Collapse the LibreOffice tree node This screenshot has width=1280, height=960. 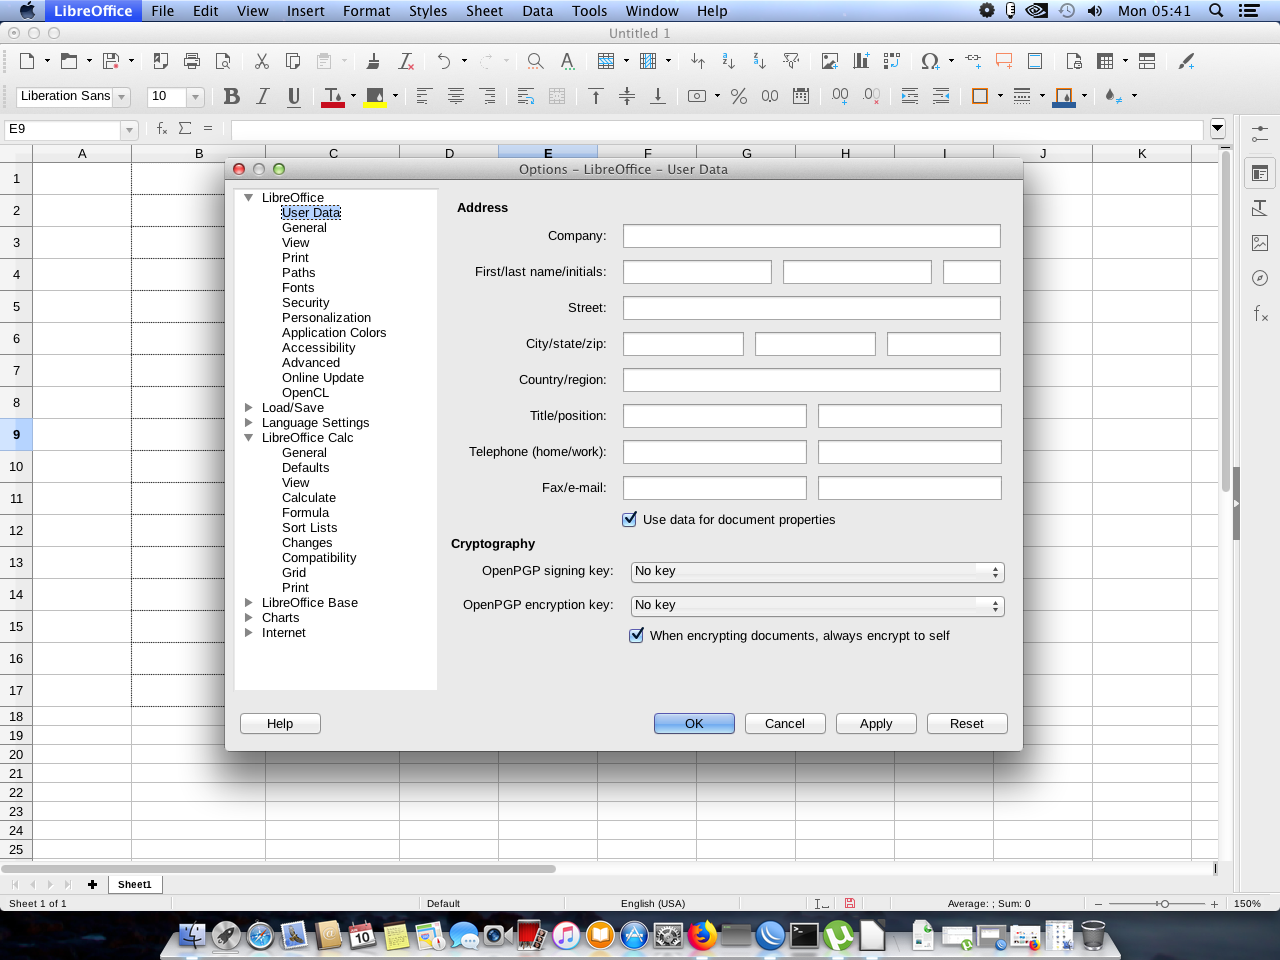(249, 198)
